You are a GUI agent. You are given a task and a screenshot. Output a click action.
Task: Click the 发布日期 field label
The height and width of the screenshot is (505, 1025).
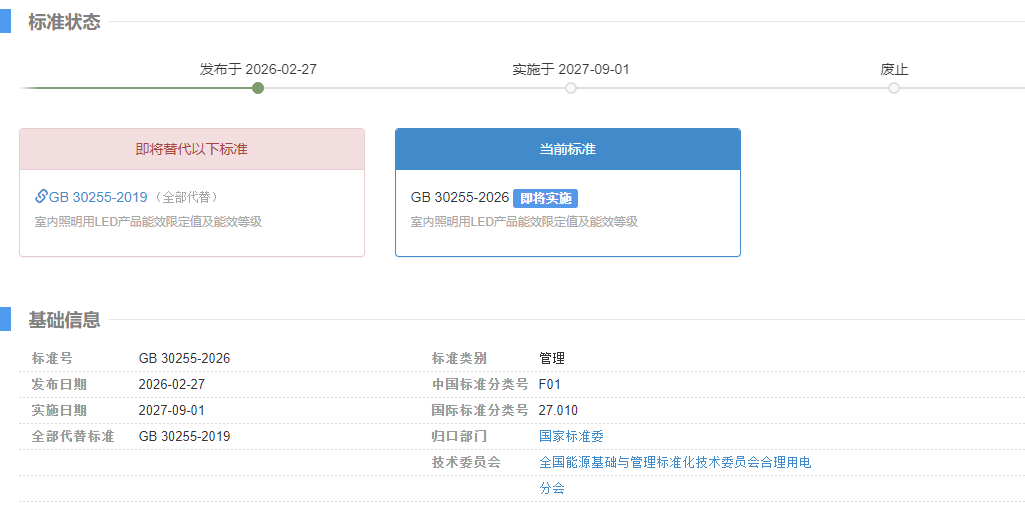click(59, 385)
